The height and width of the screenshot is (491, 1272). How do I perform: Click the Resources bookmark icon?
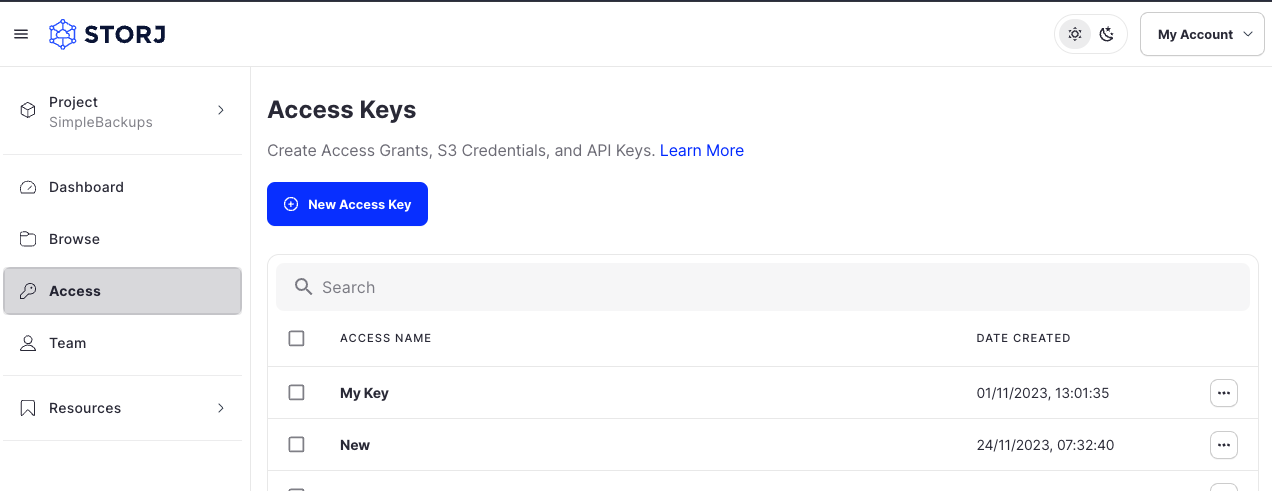coord(28,408)
